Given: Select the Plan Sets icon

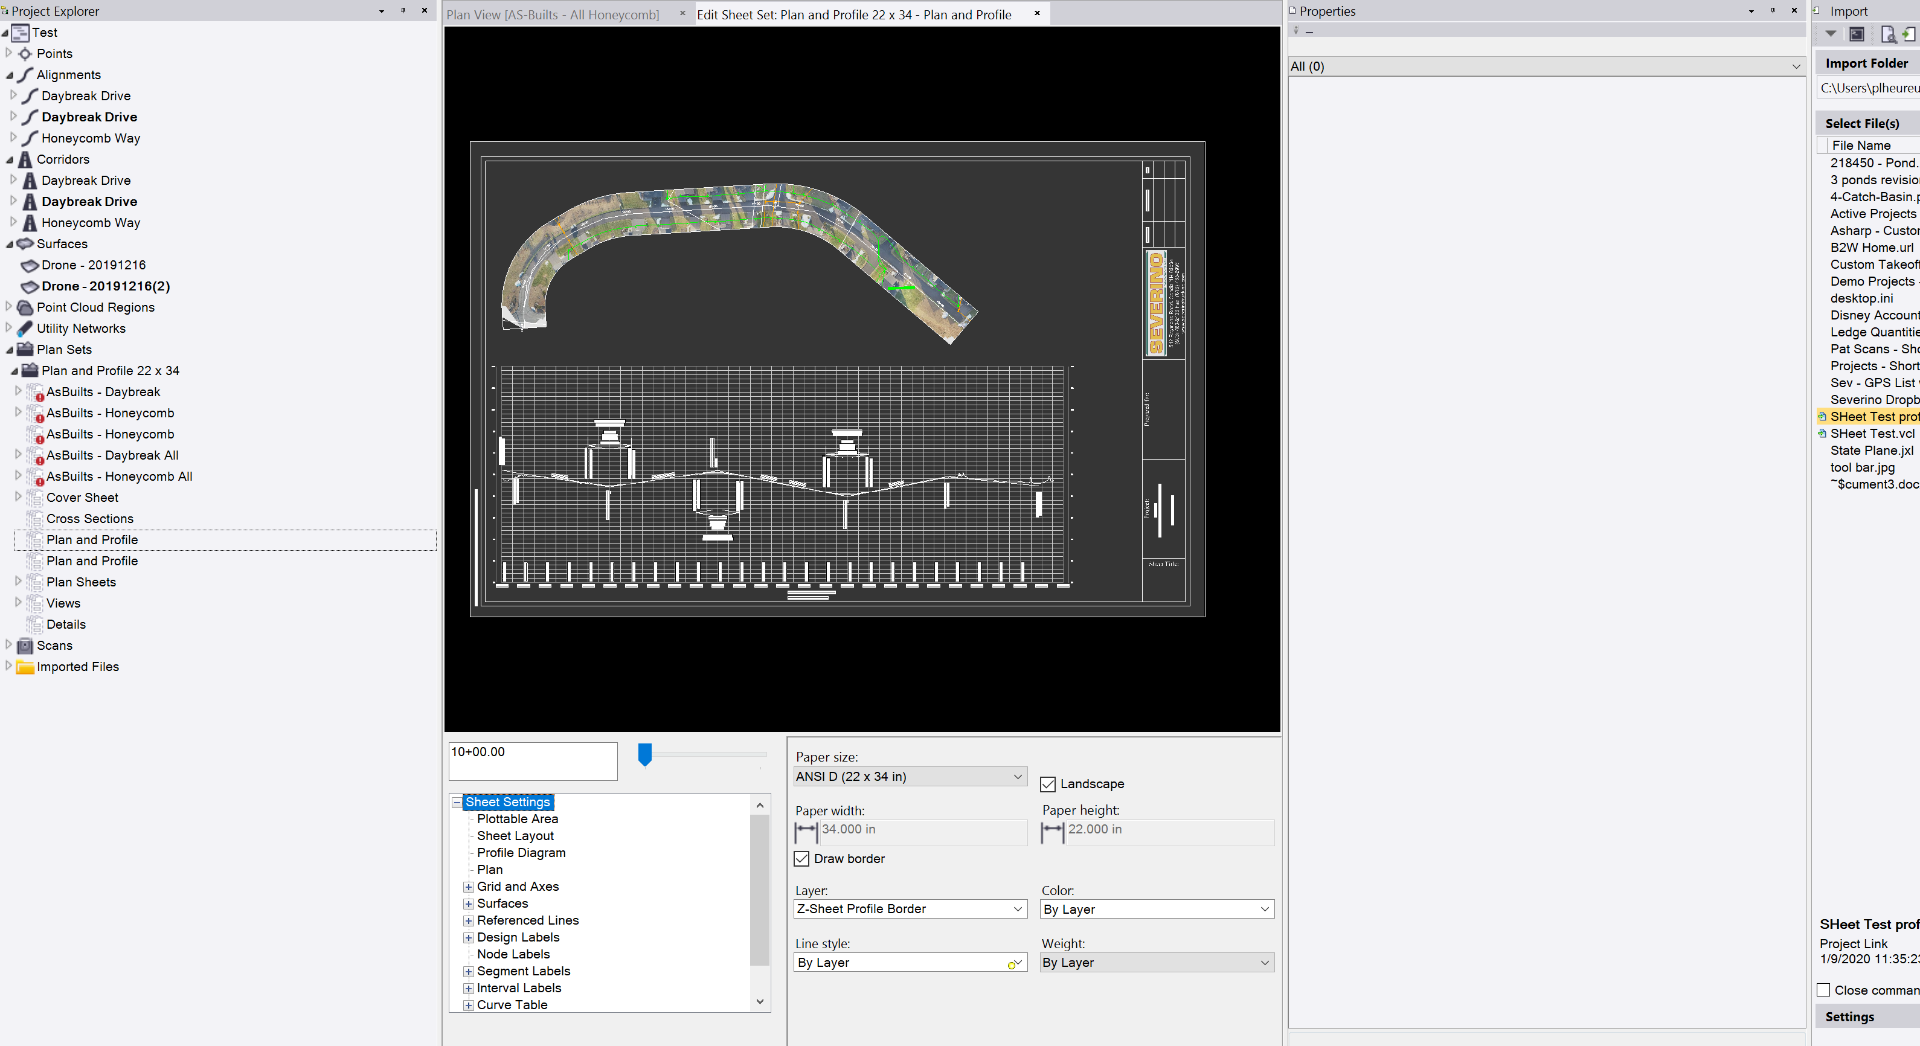Looking at the screenshot, I should (26, 349).
